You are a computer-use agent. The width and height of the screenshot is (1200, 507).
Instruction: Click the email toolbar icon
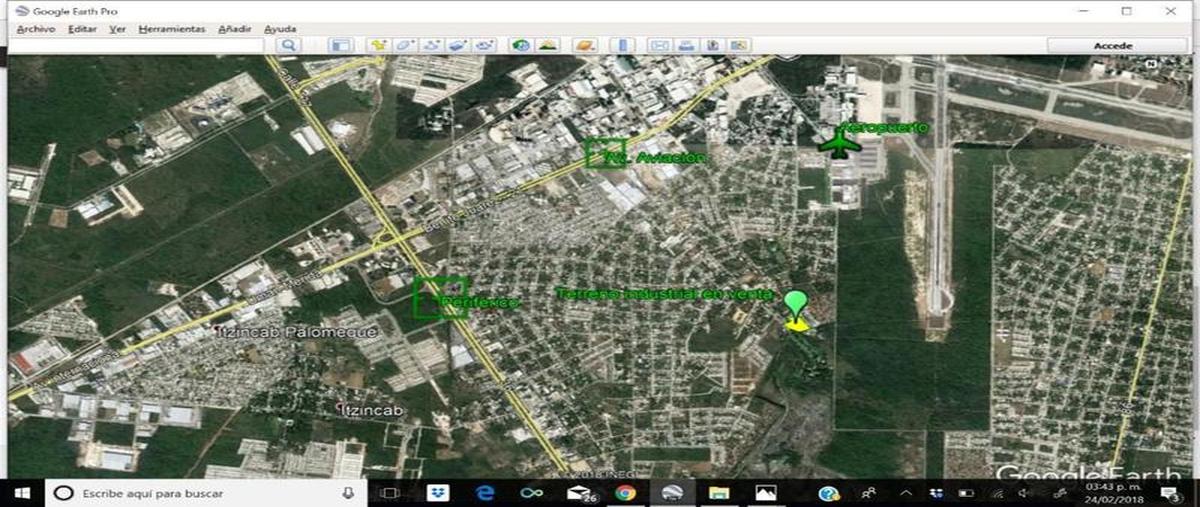pos(660,45)
